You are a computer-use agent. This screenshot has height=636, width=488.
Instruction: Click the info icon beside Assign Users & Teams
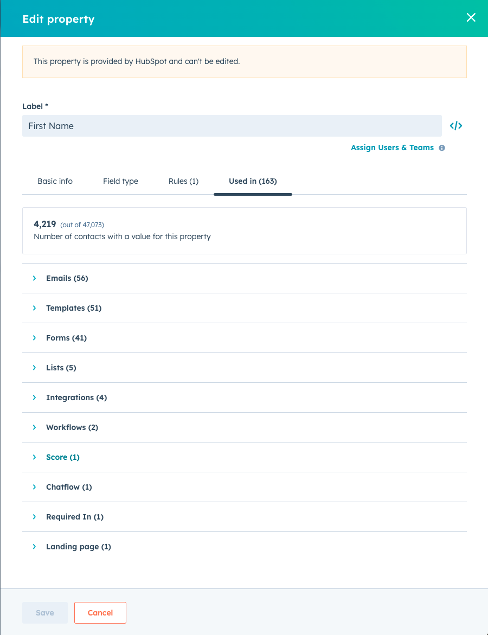click(x=442, y=148)
